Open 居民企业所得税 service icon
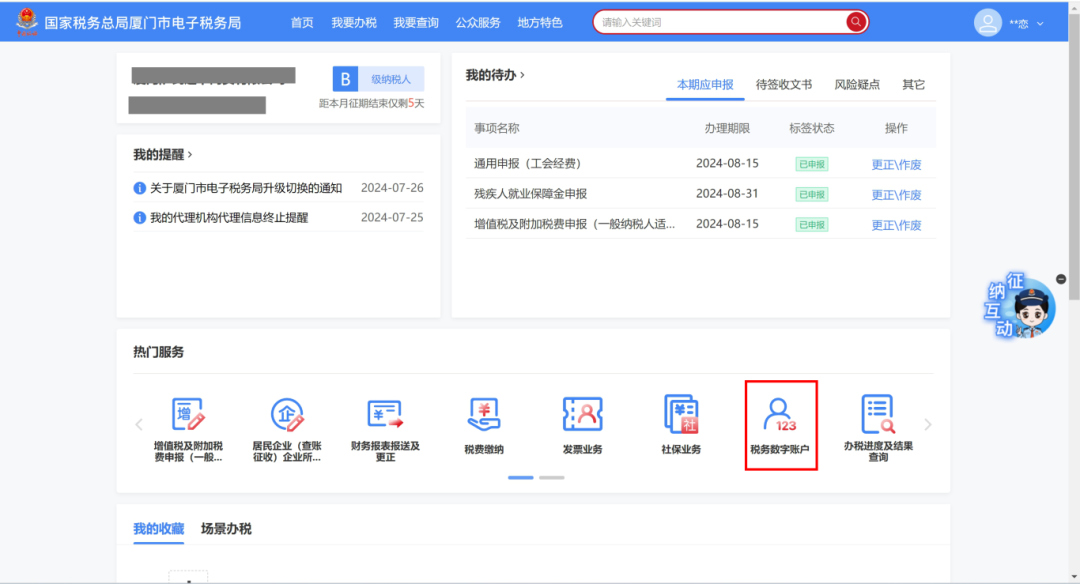The height and width of the screenshot is (584, 1080). click(286, 415)
